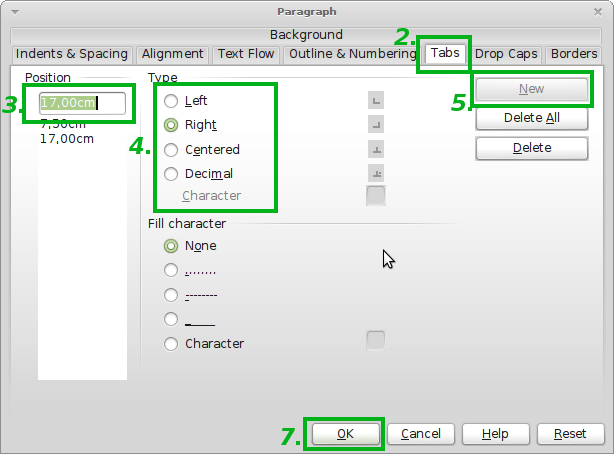This screenshot has width=614, height=454.
Task: Select the dotted fill character option
Action: [171, 270]
